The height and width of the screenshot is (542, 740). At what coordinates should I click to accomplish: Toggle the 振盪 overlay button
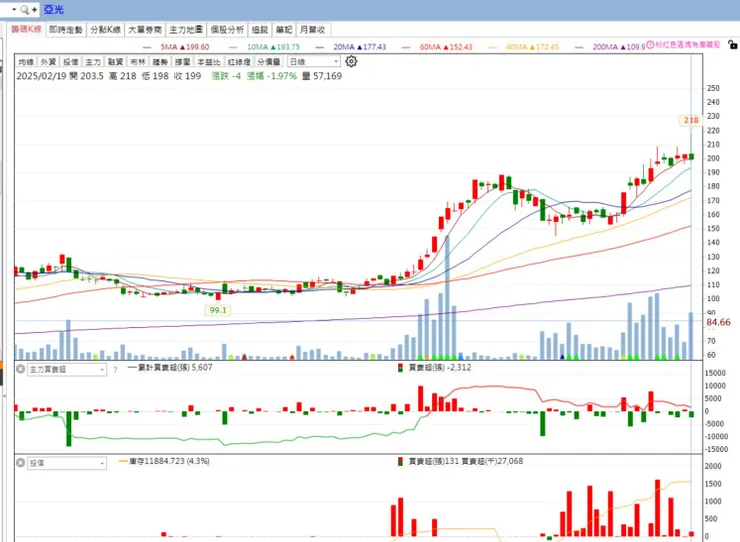[183, 62]
